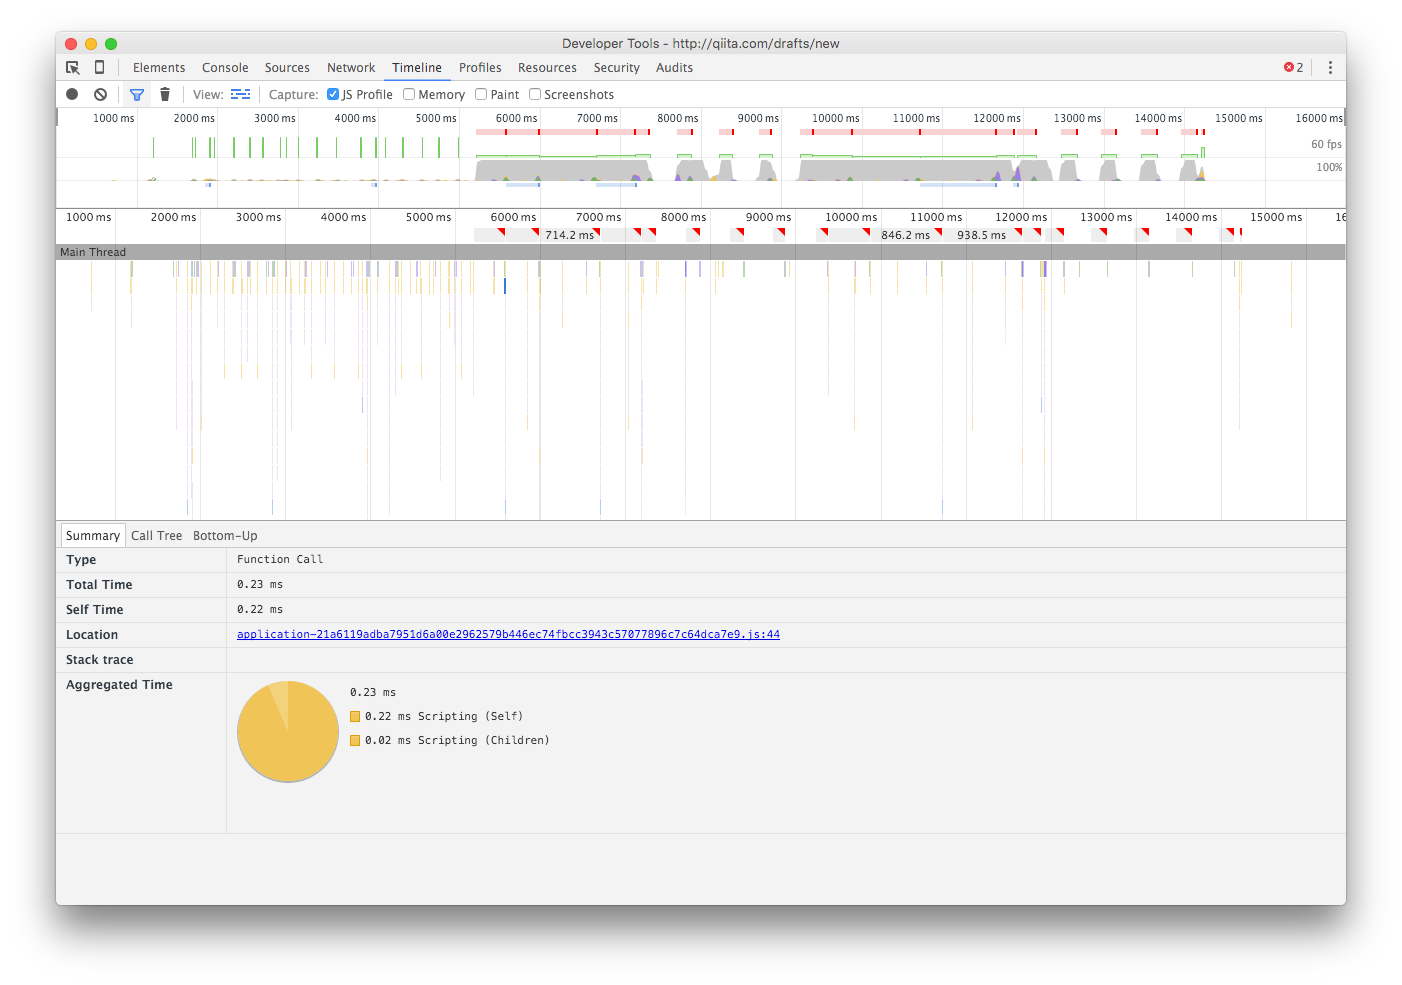
Task: Select the inspect element cursor icon
Action: click(x=72, y=67)
